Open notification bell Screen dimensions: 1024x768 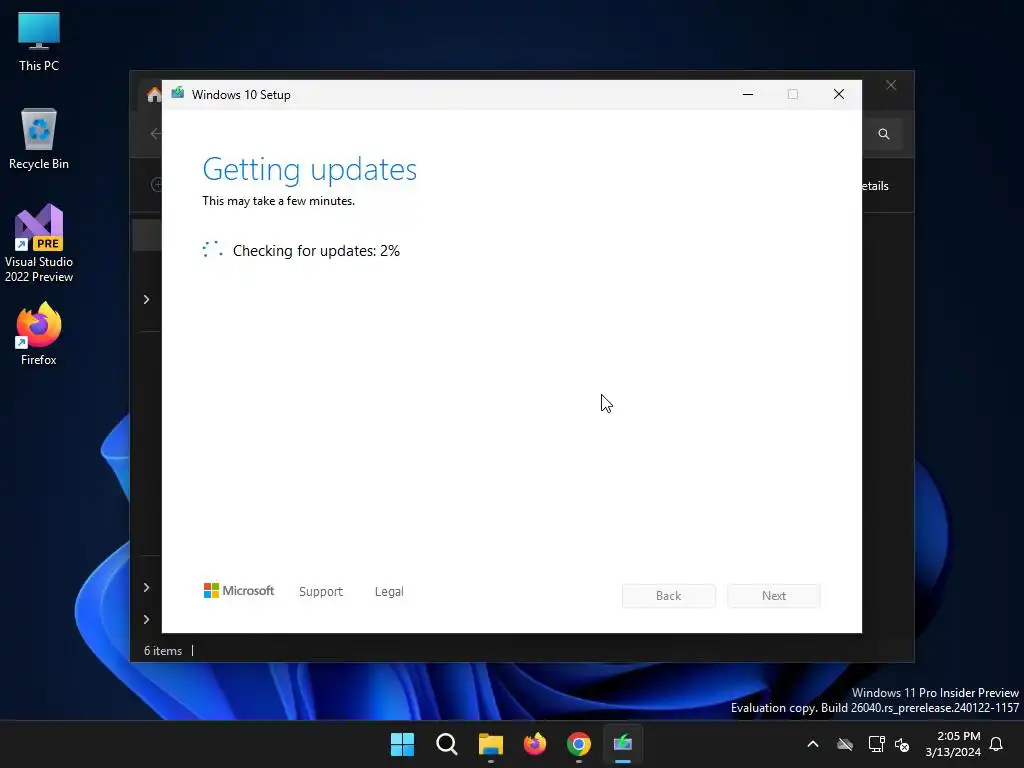click(997, 744)
